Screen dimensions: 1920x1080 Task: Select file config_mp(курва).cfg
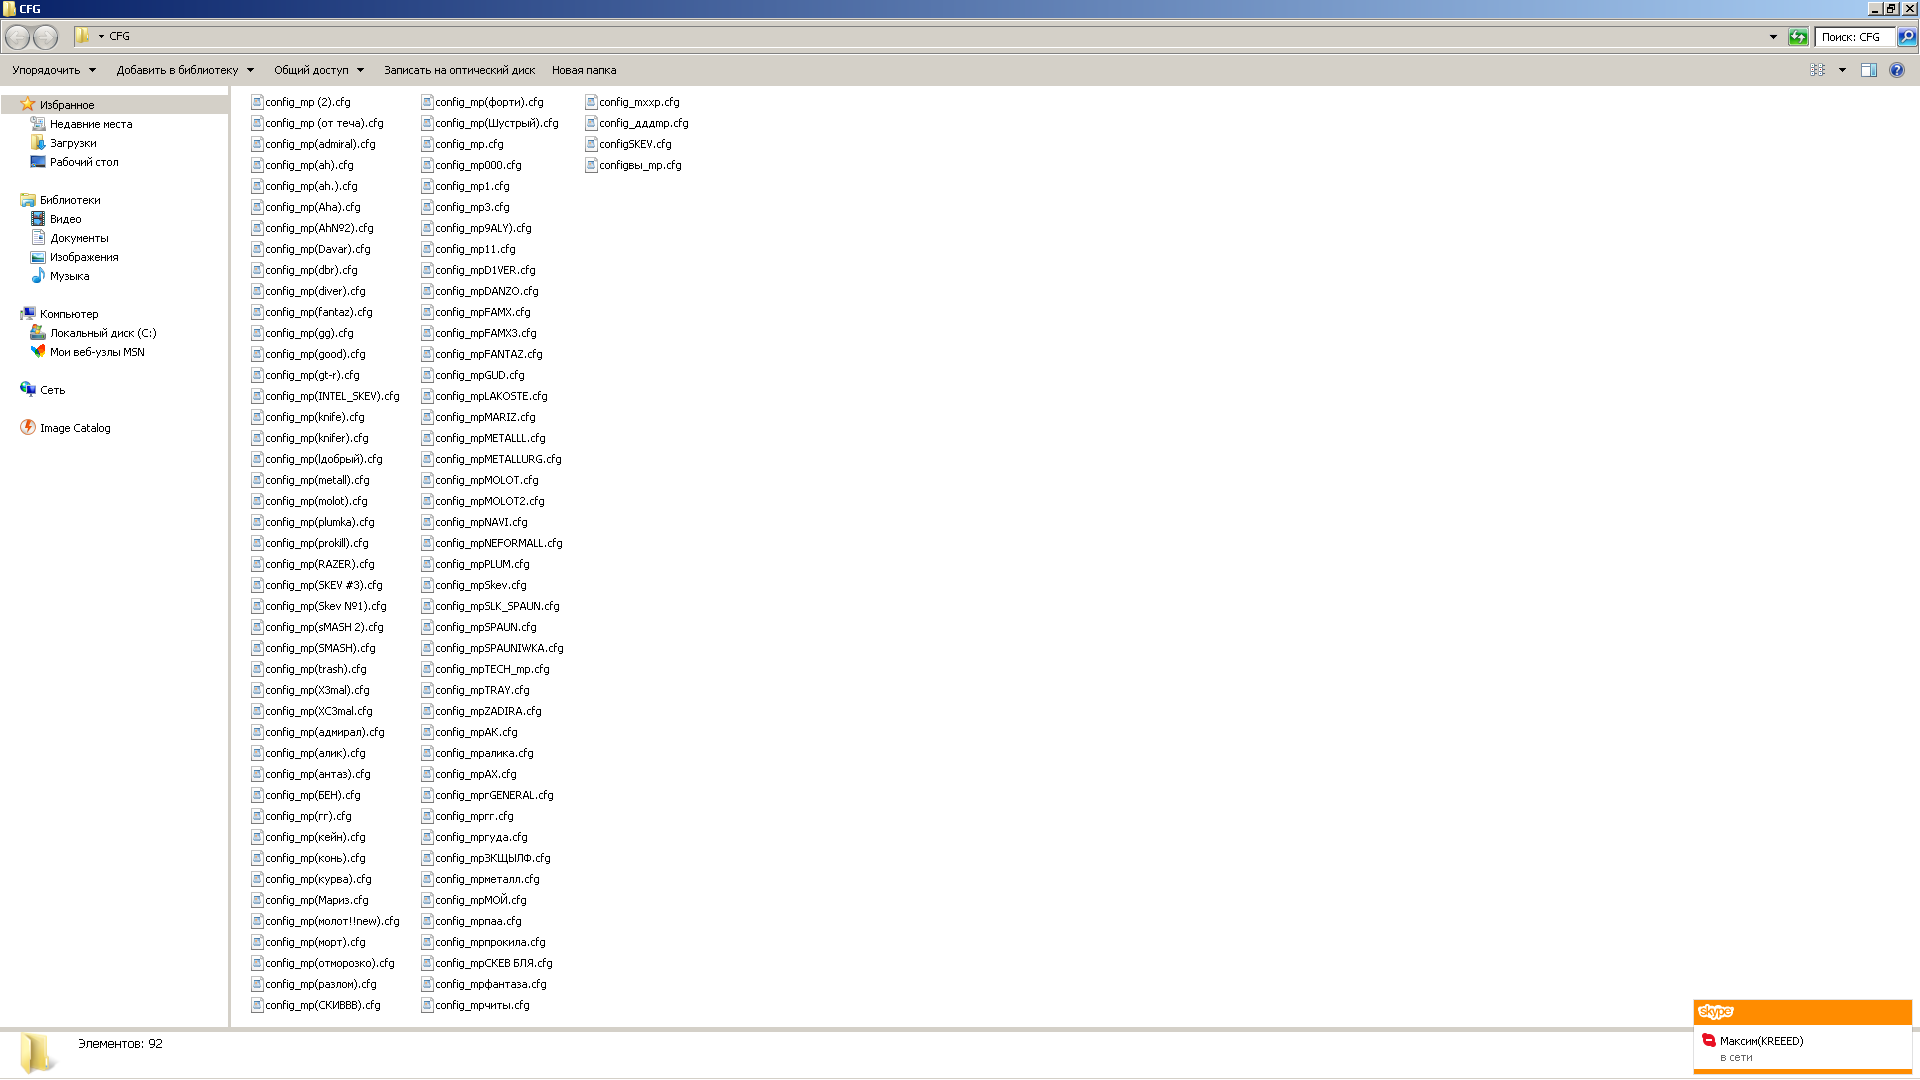click(311, 879)
